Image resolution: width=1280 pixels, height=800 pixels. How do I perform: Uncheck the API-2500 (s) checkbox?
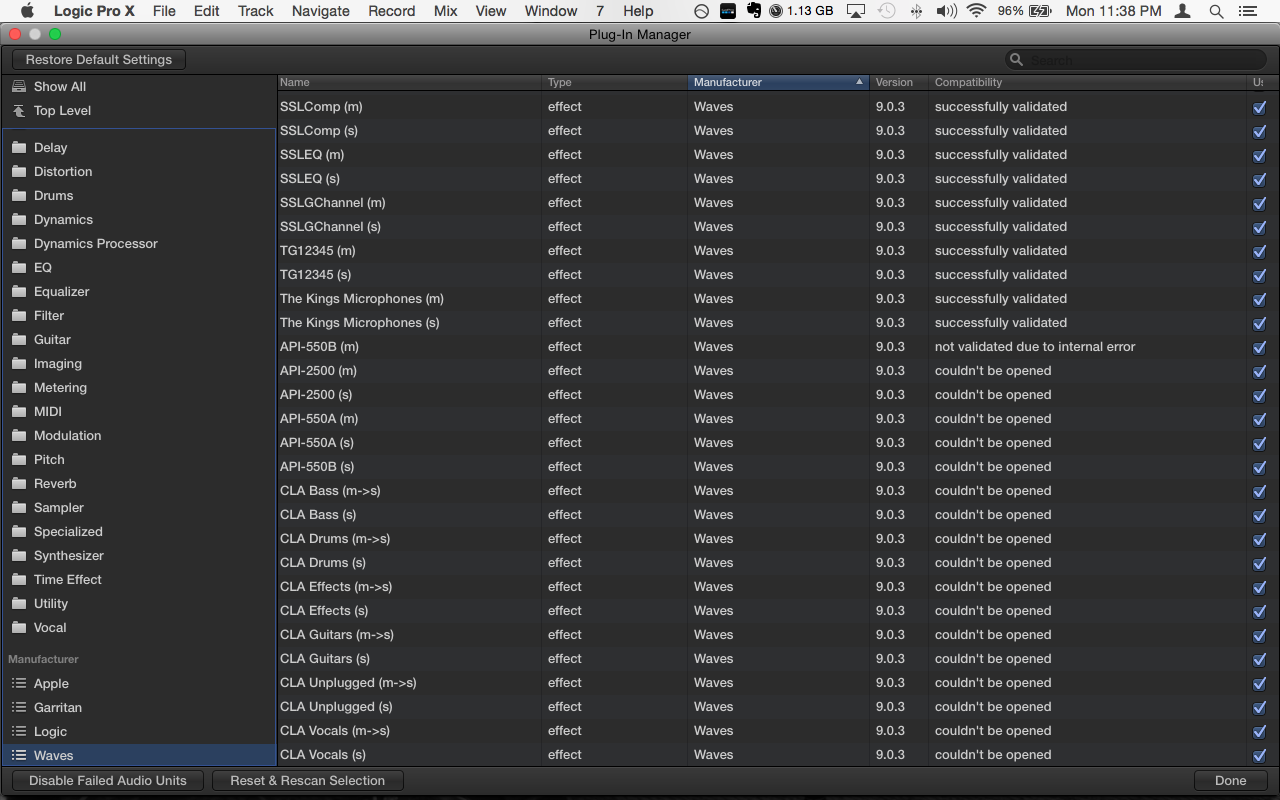1259,395
